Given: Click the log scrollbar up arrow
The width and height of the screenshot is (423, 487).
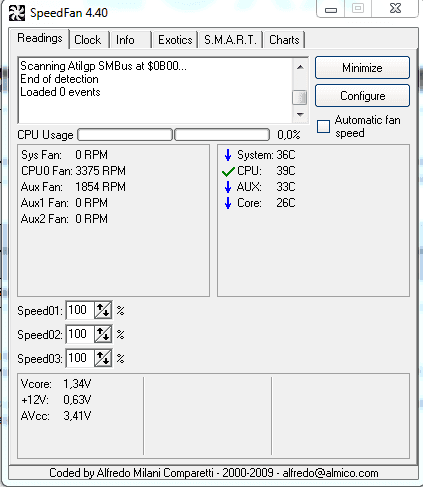Looking at the screenshot, I should pos(300,67).
